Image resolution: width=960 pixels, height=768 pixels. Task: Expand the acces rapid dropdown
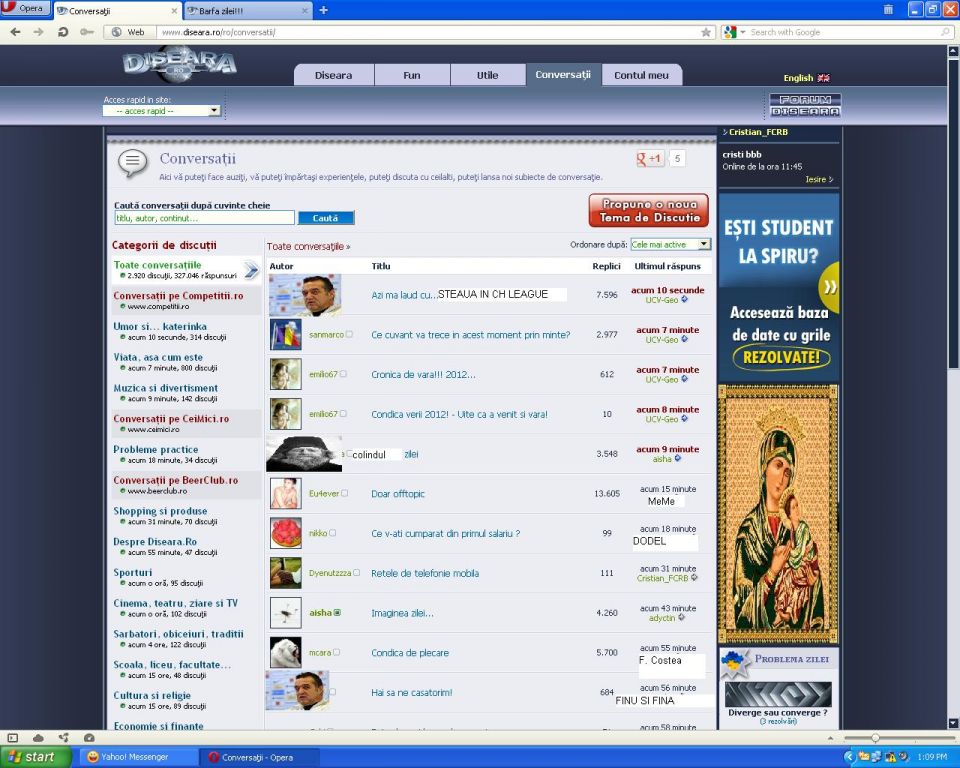click(162, 111)
